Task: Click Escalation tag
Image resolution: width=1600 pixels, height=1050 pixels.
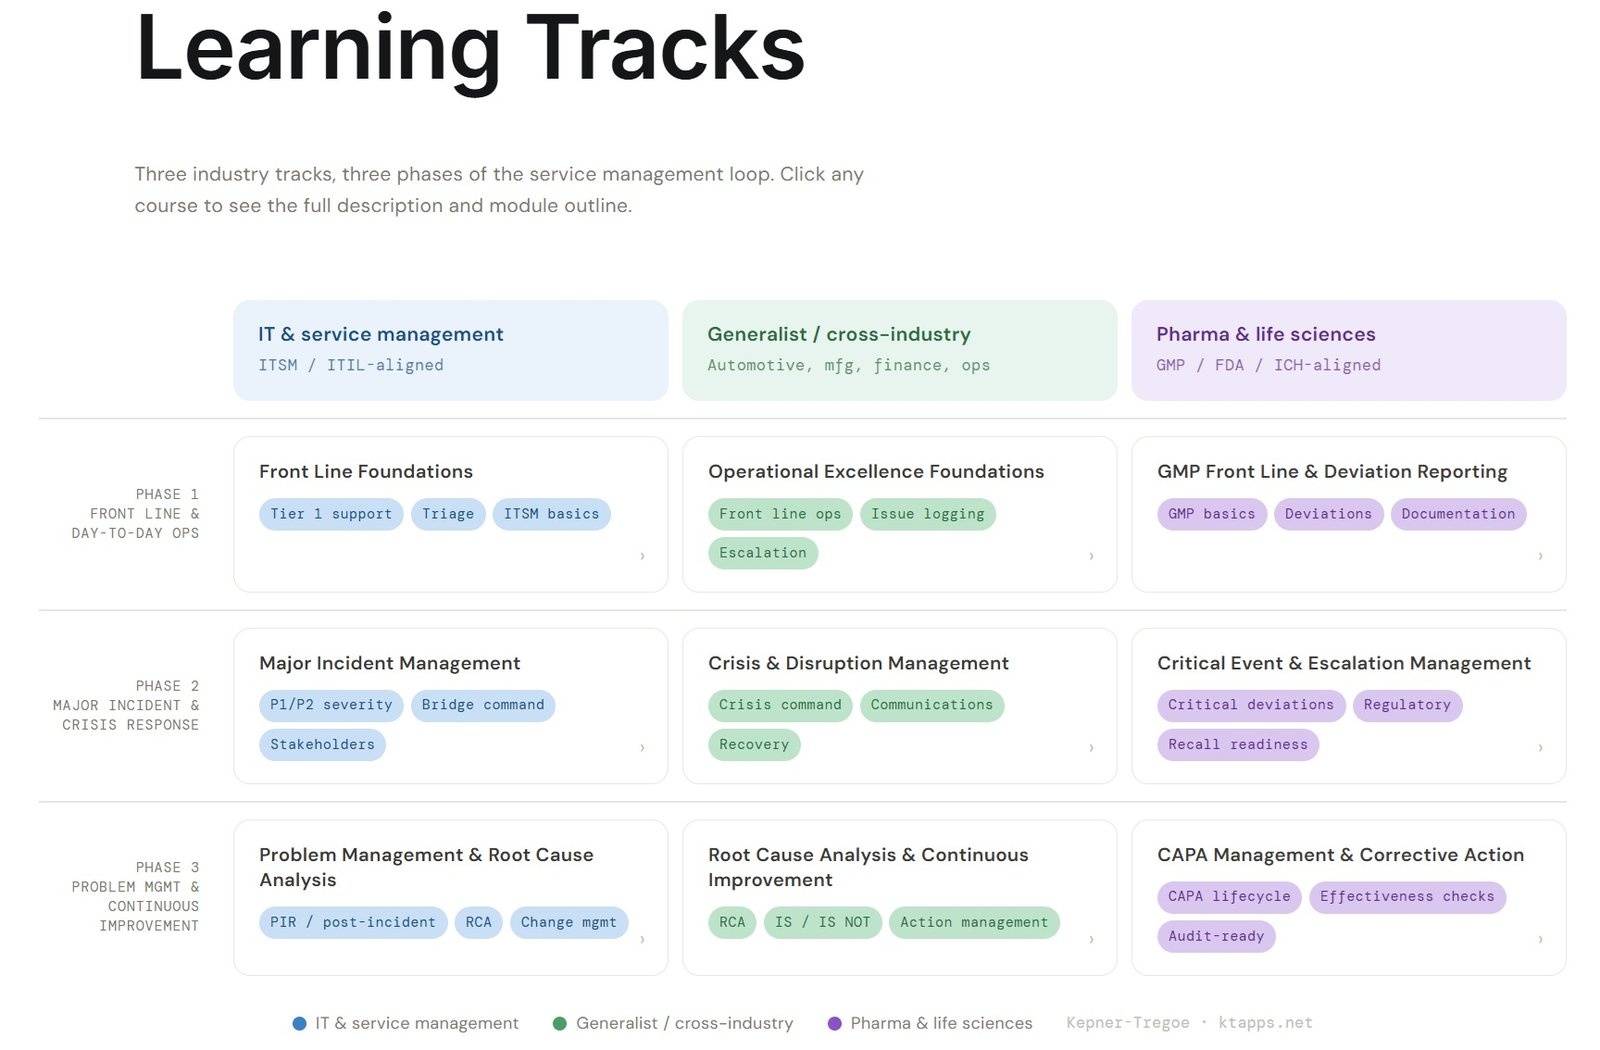Action: click(763, 553)
